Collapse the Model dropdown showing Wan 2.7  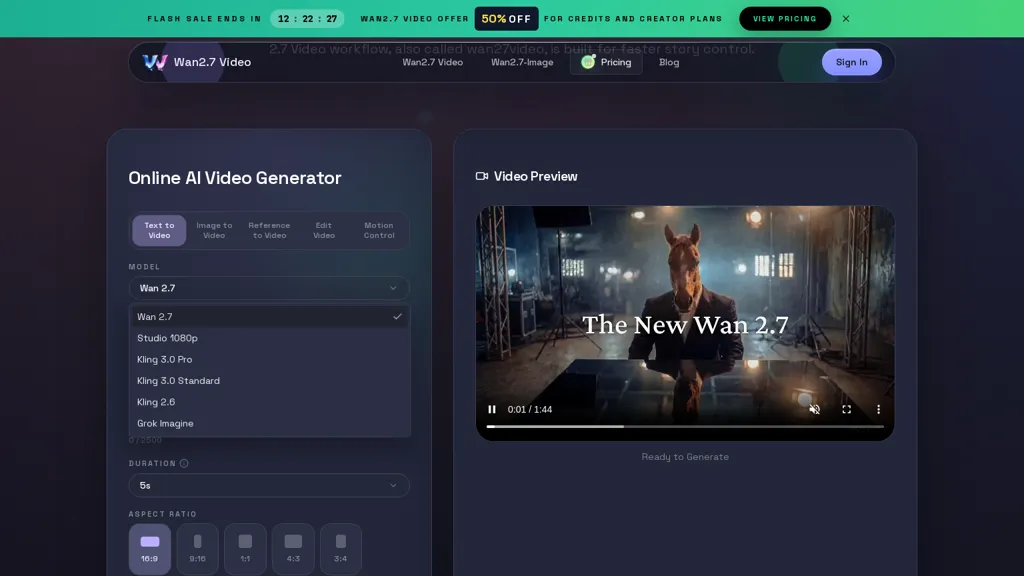[269, 288]
